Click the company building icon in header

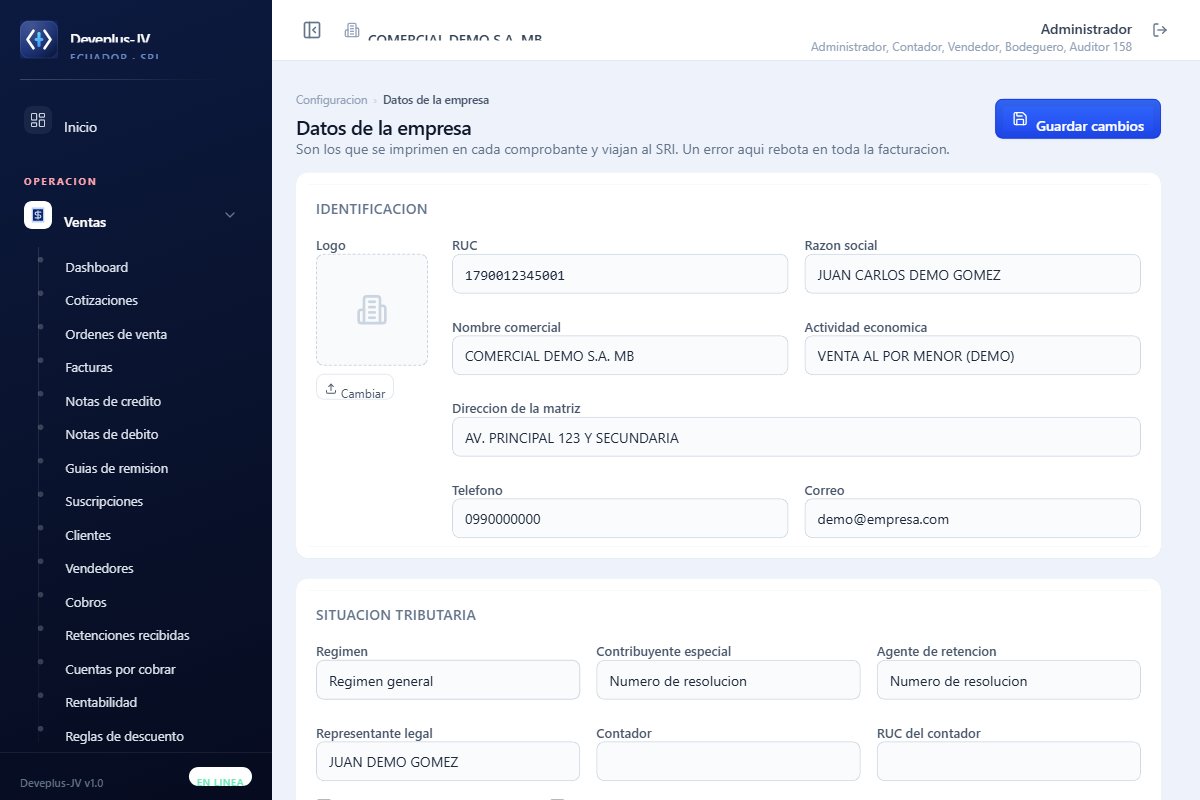click(x=352, y=30)
